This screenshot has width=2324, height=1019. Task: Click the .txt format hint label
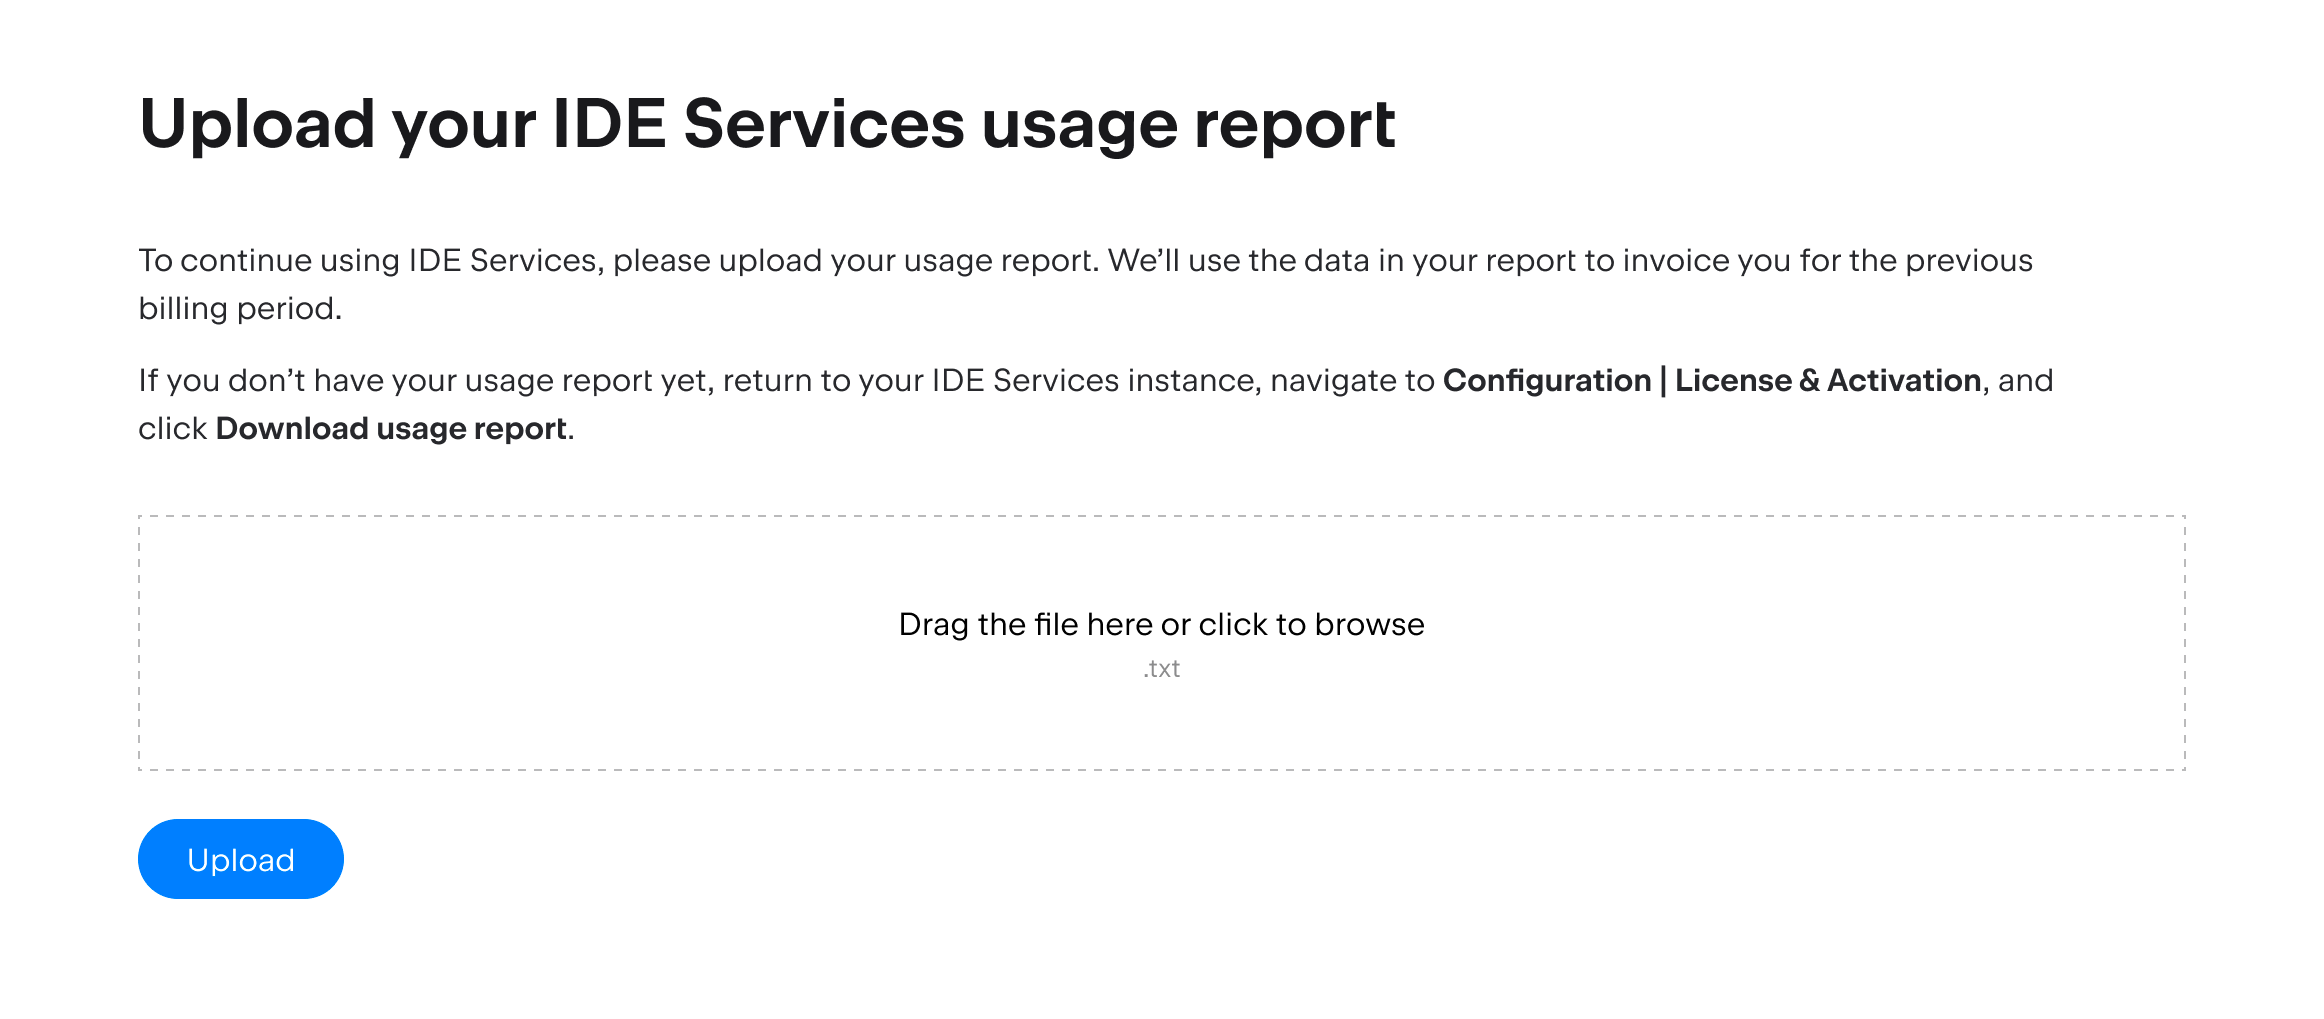click(x=1160, y=668)
